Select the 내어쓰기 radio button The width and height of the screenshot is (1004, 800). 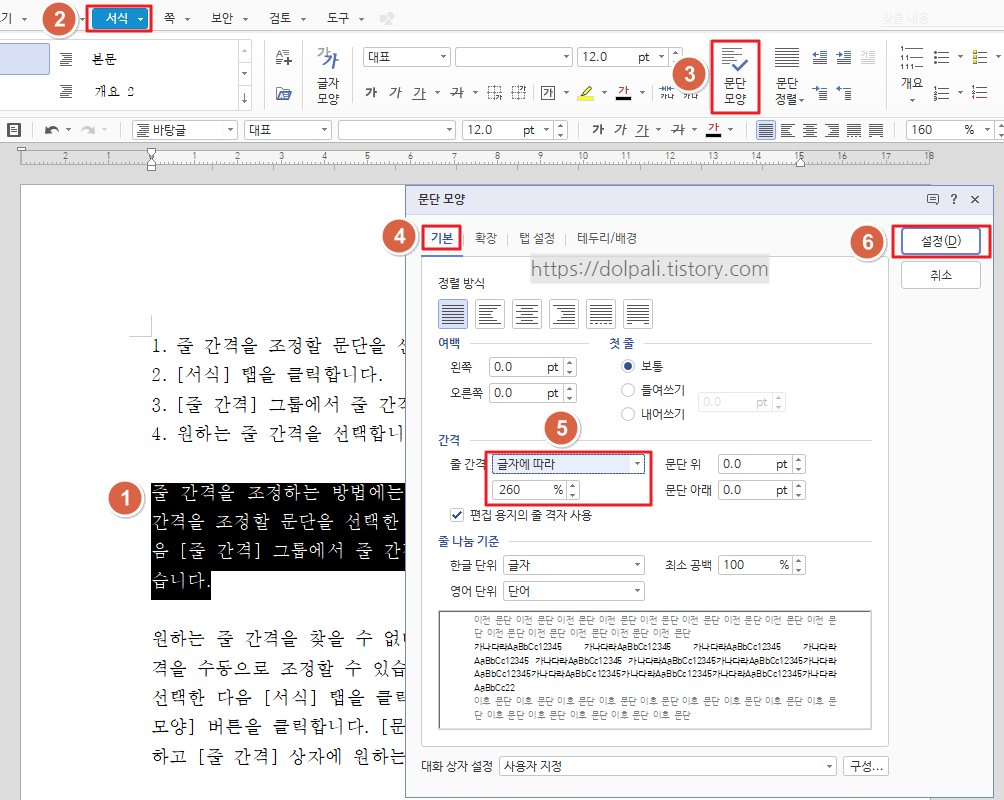coord(628,414)
